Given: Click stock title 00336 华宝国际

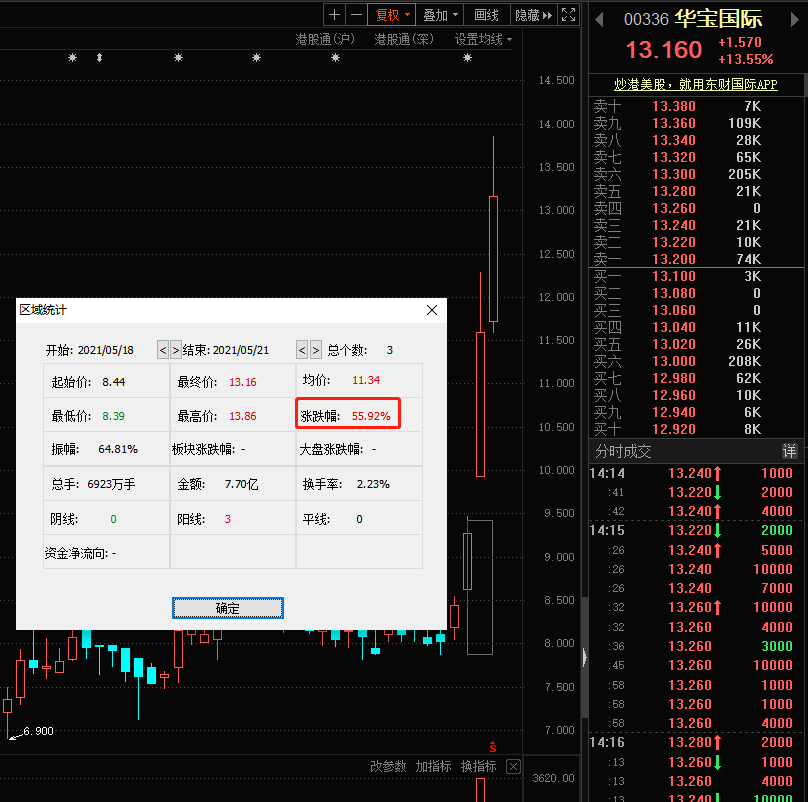Looking at the screenshot, I should 693,19.
